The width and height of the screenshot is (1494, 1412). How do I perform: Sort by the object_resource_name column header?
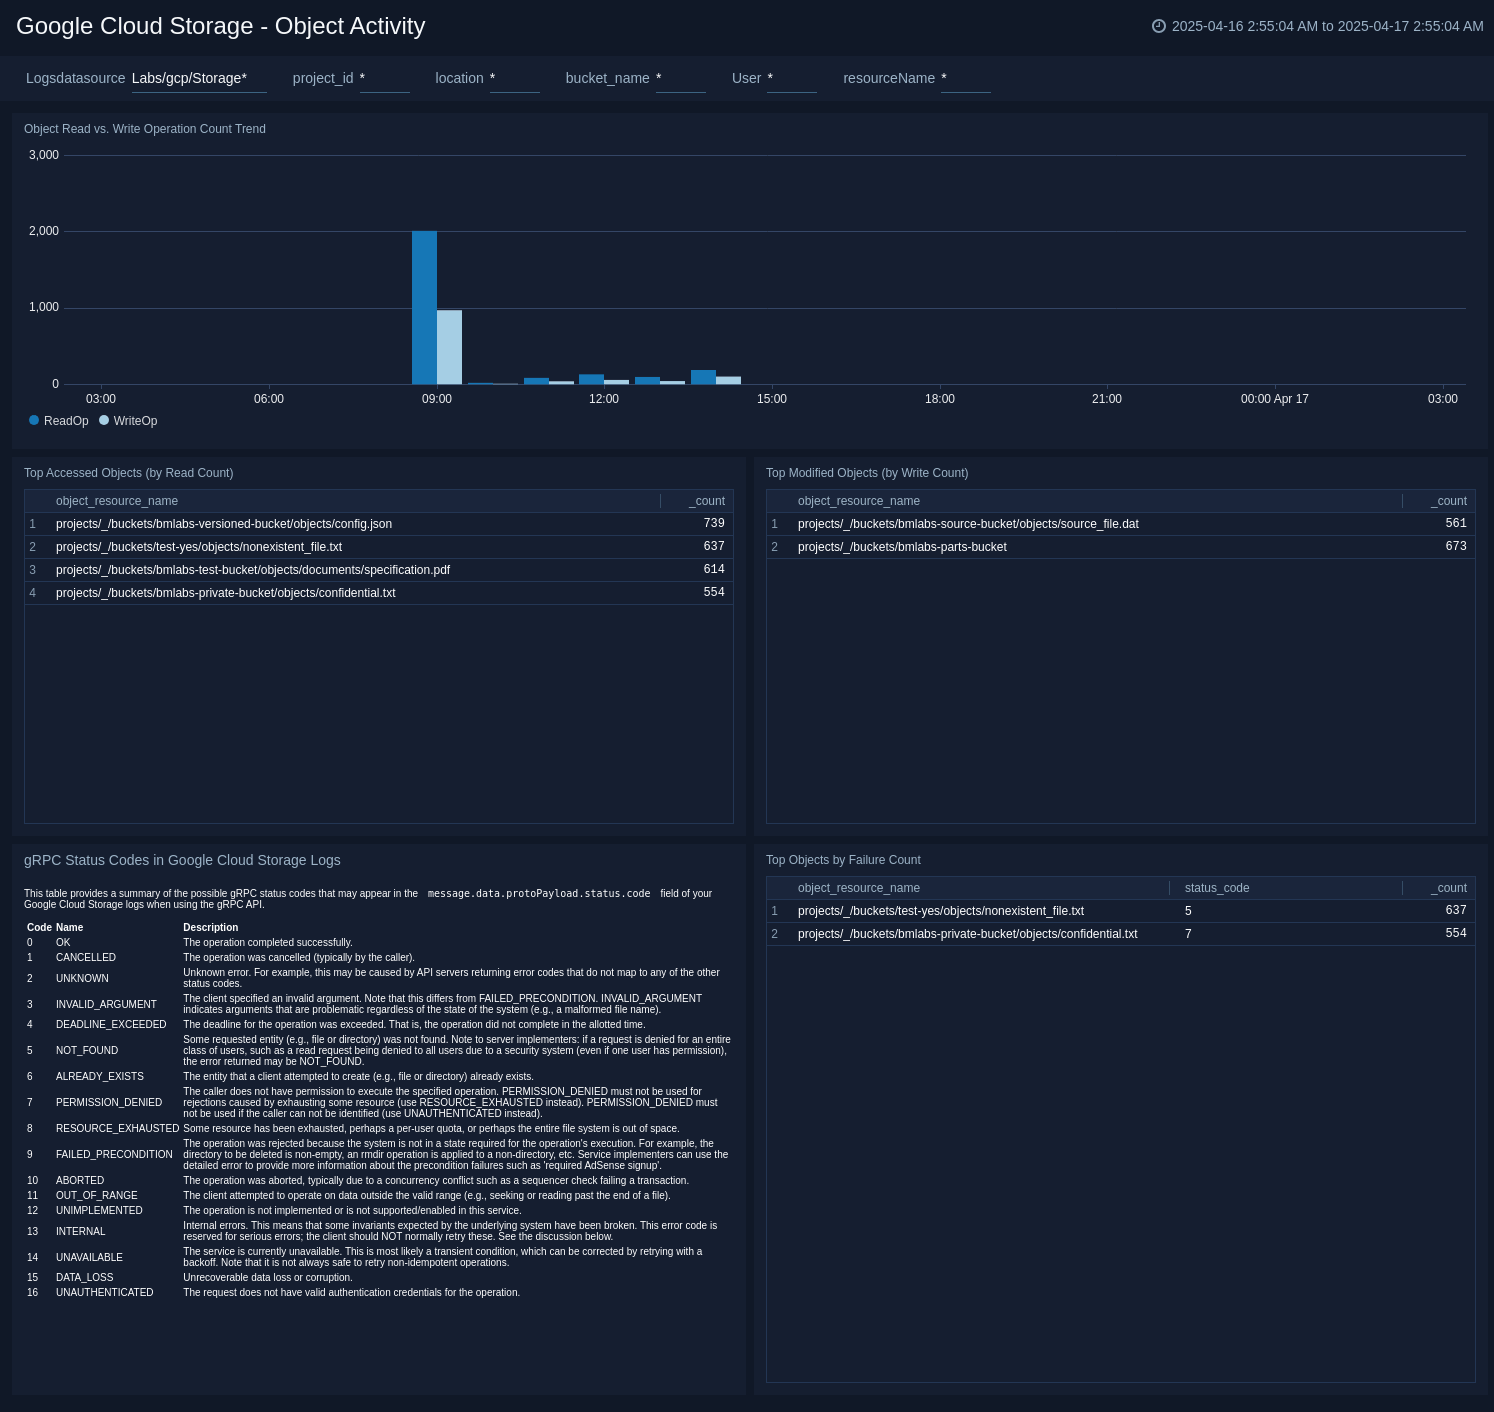[x=117, y=501]
